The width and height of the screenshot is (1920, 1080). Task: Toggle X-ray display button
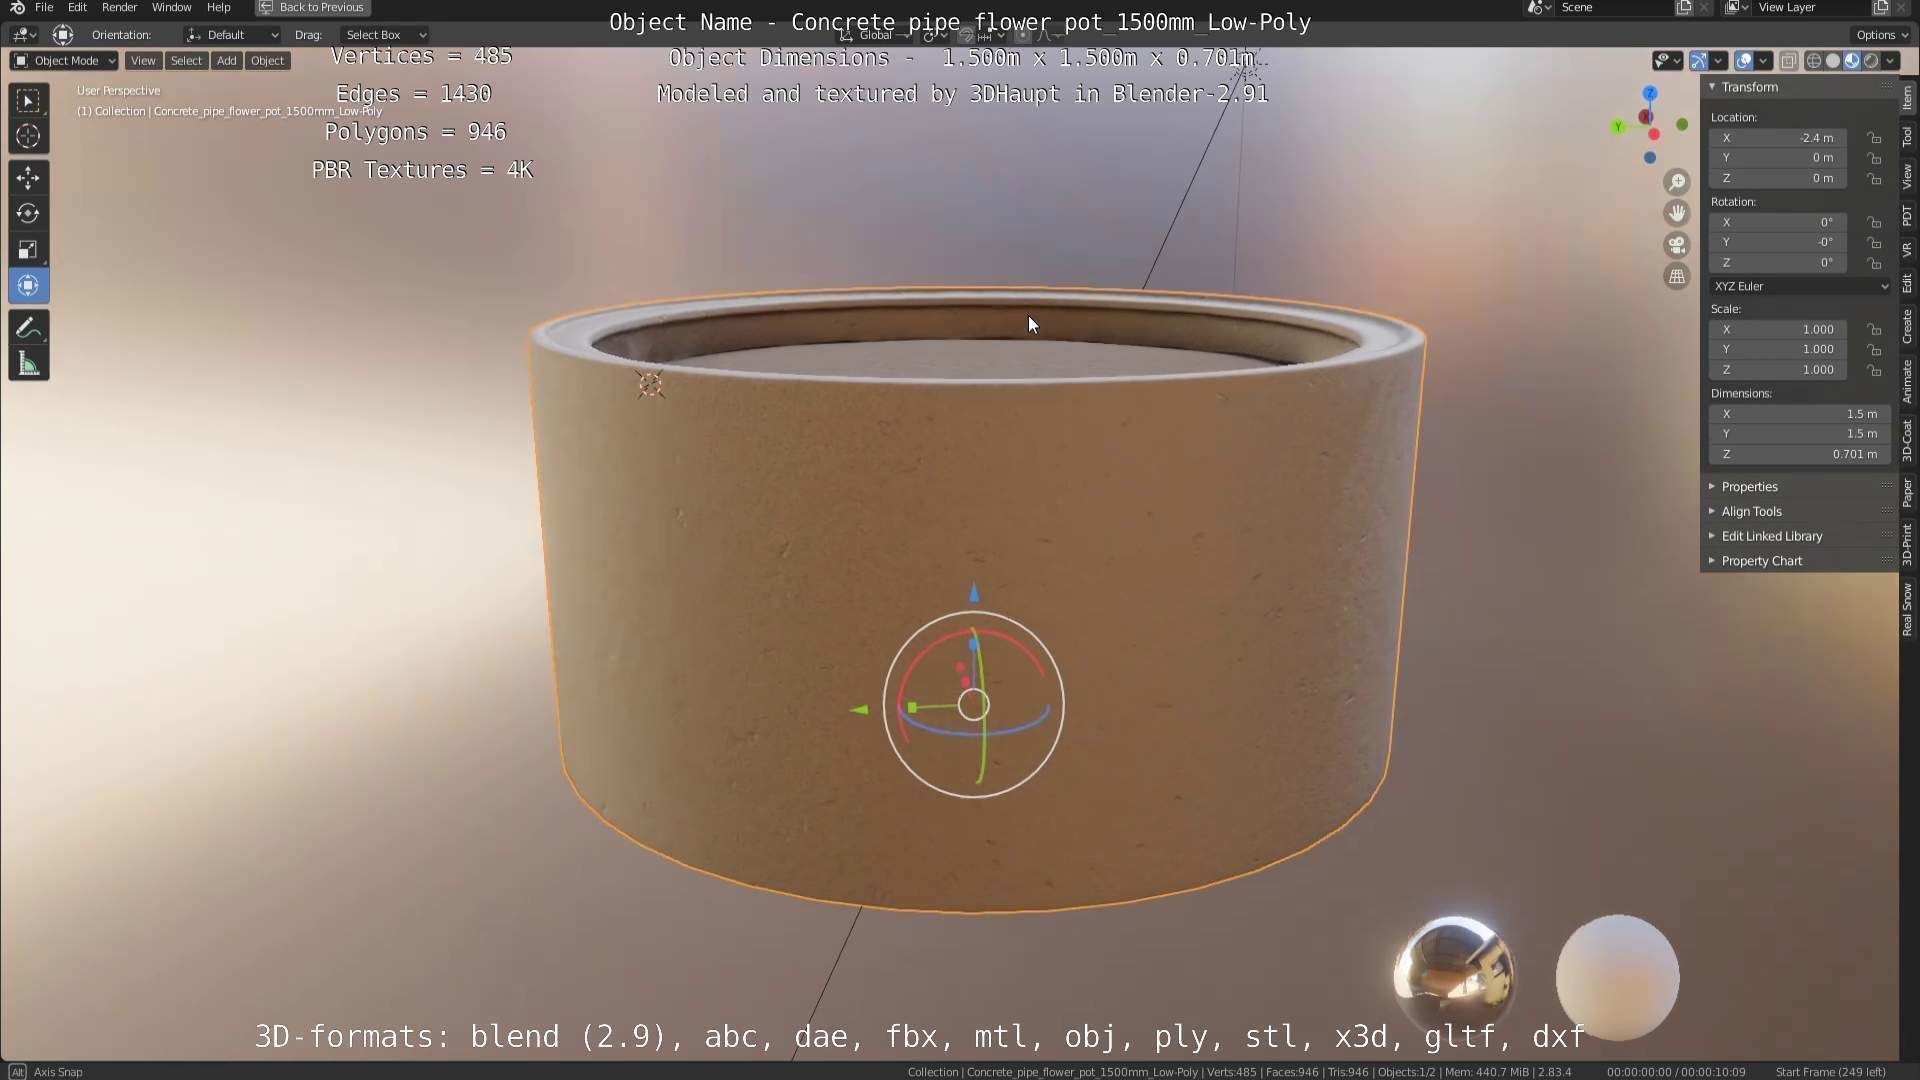click(1789, 61)
